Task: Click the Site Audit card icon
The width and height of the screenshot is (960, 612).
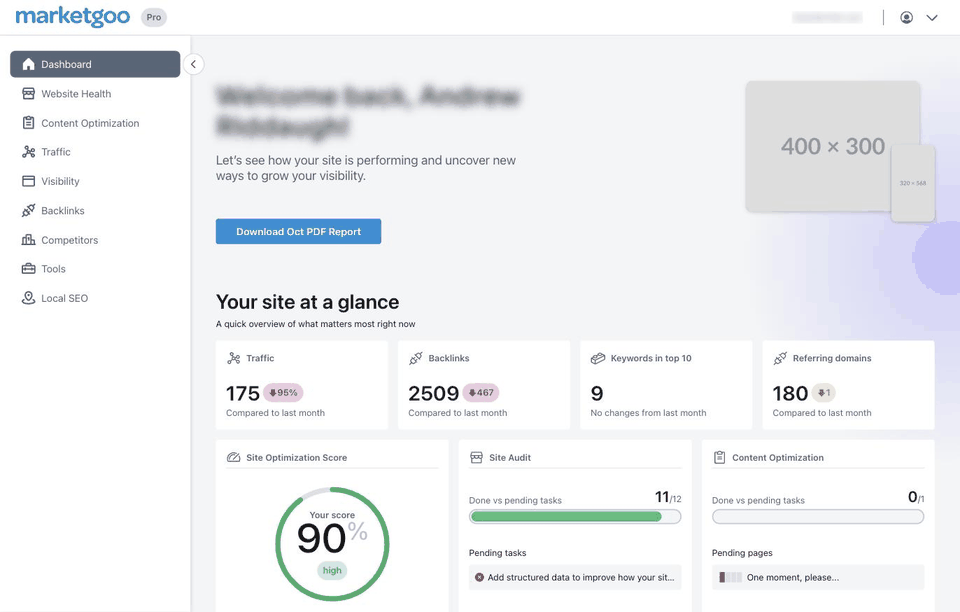Action: pos(476,457)
